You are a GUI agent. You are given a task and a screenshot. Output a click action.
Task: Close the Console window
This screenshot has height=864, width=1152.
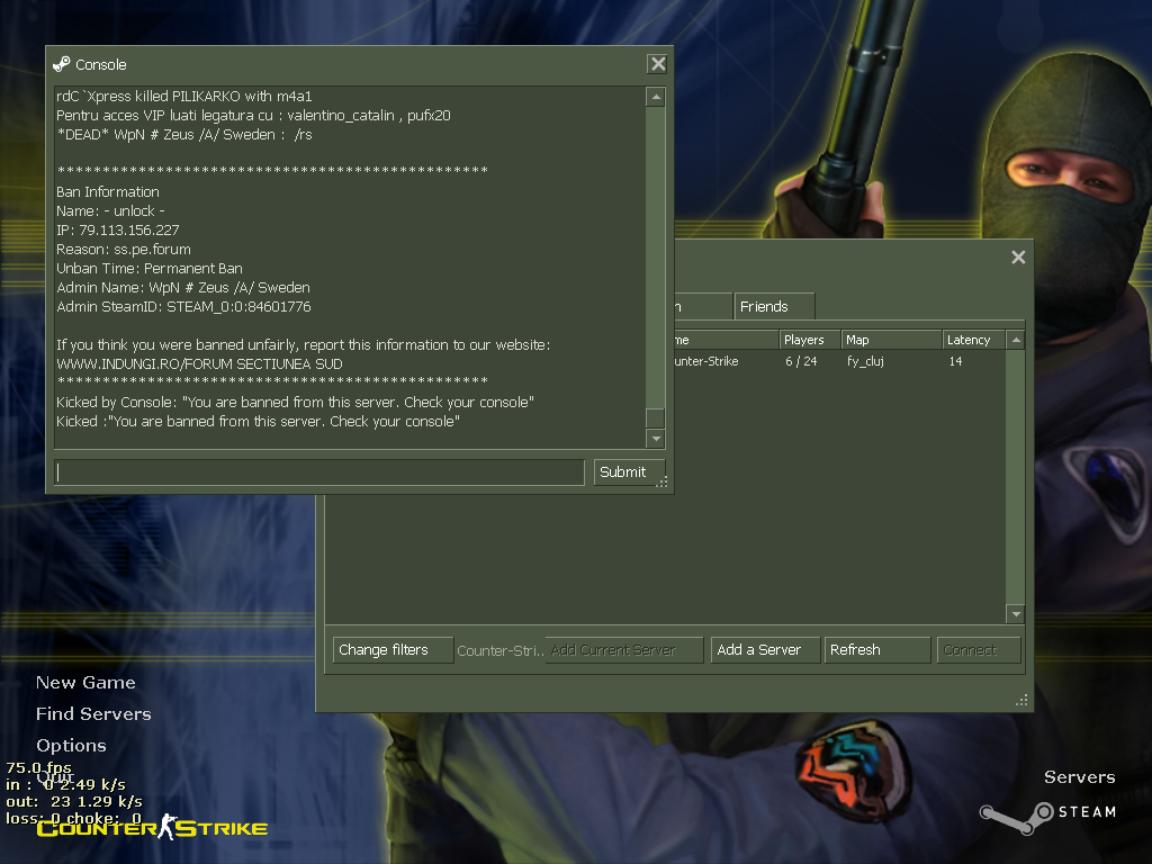pos(658,64)
